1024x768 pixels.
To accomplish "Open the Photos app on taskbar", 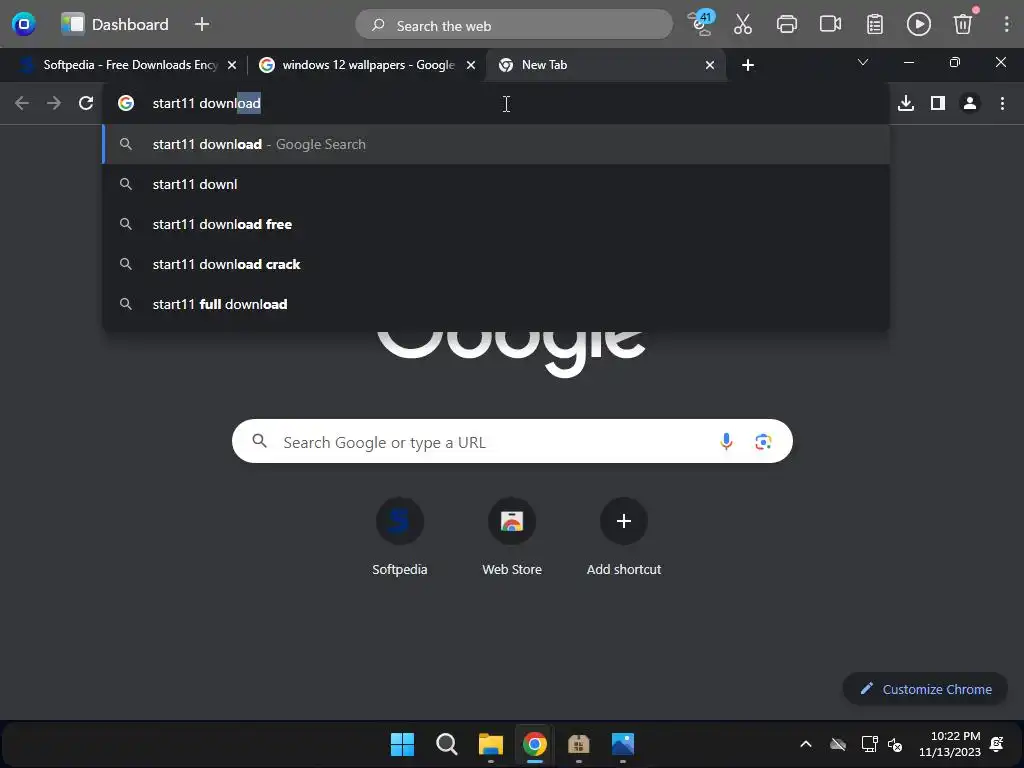I will pos(623,744).
